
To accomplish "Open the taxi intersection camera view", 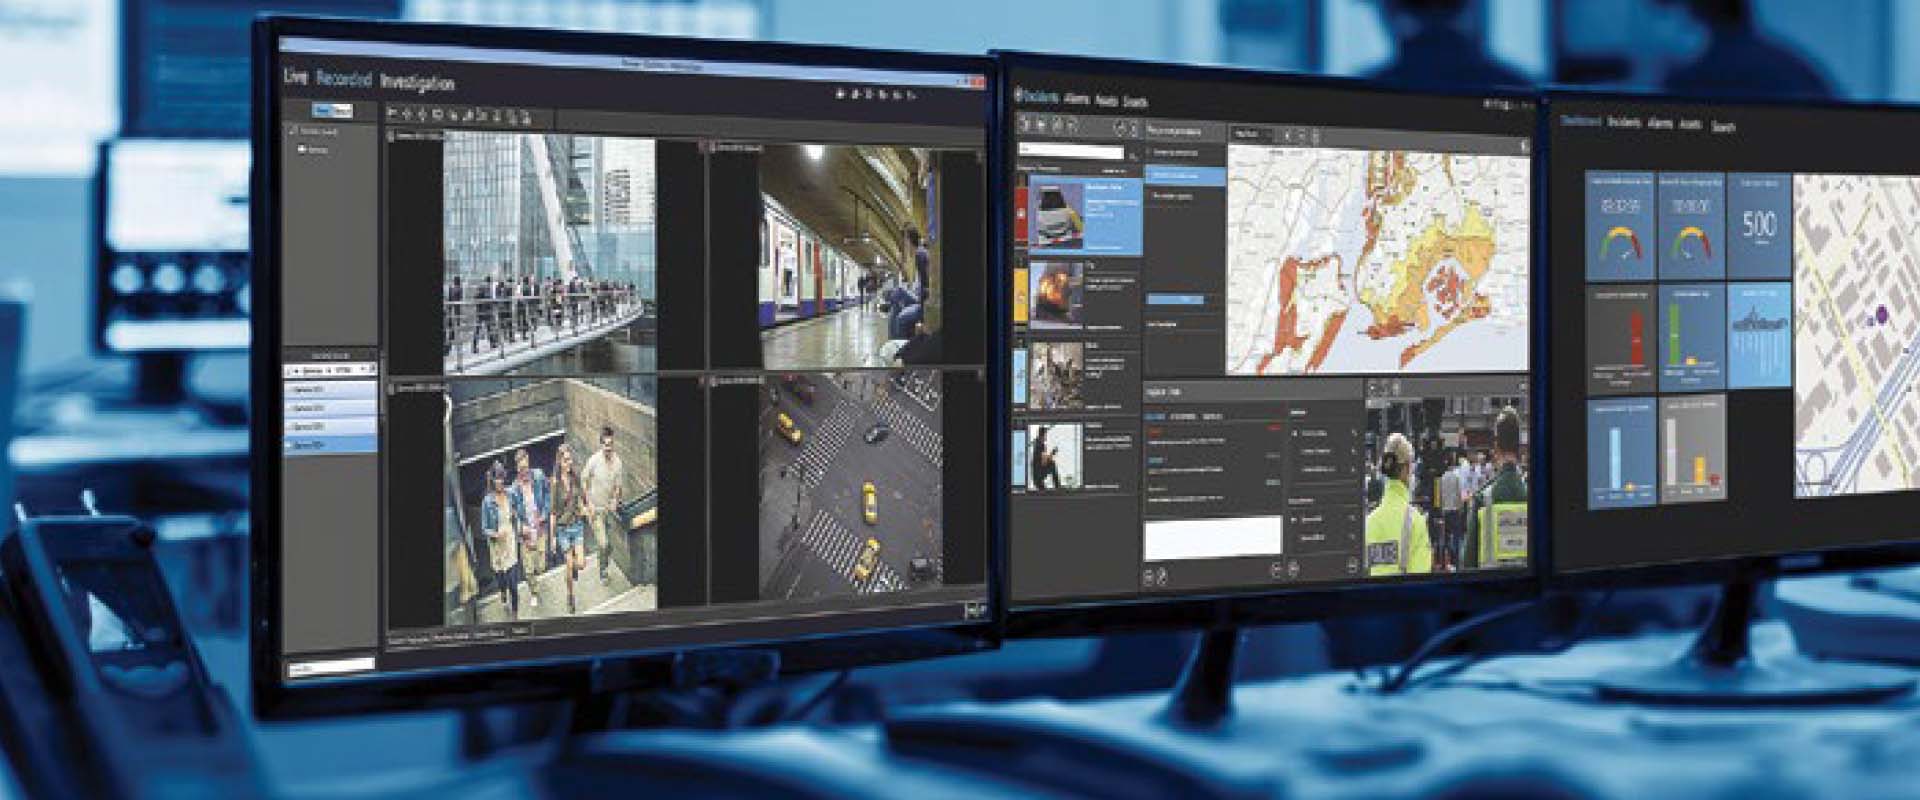I will click(x=849, y=485).
